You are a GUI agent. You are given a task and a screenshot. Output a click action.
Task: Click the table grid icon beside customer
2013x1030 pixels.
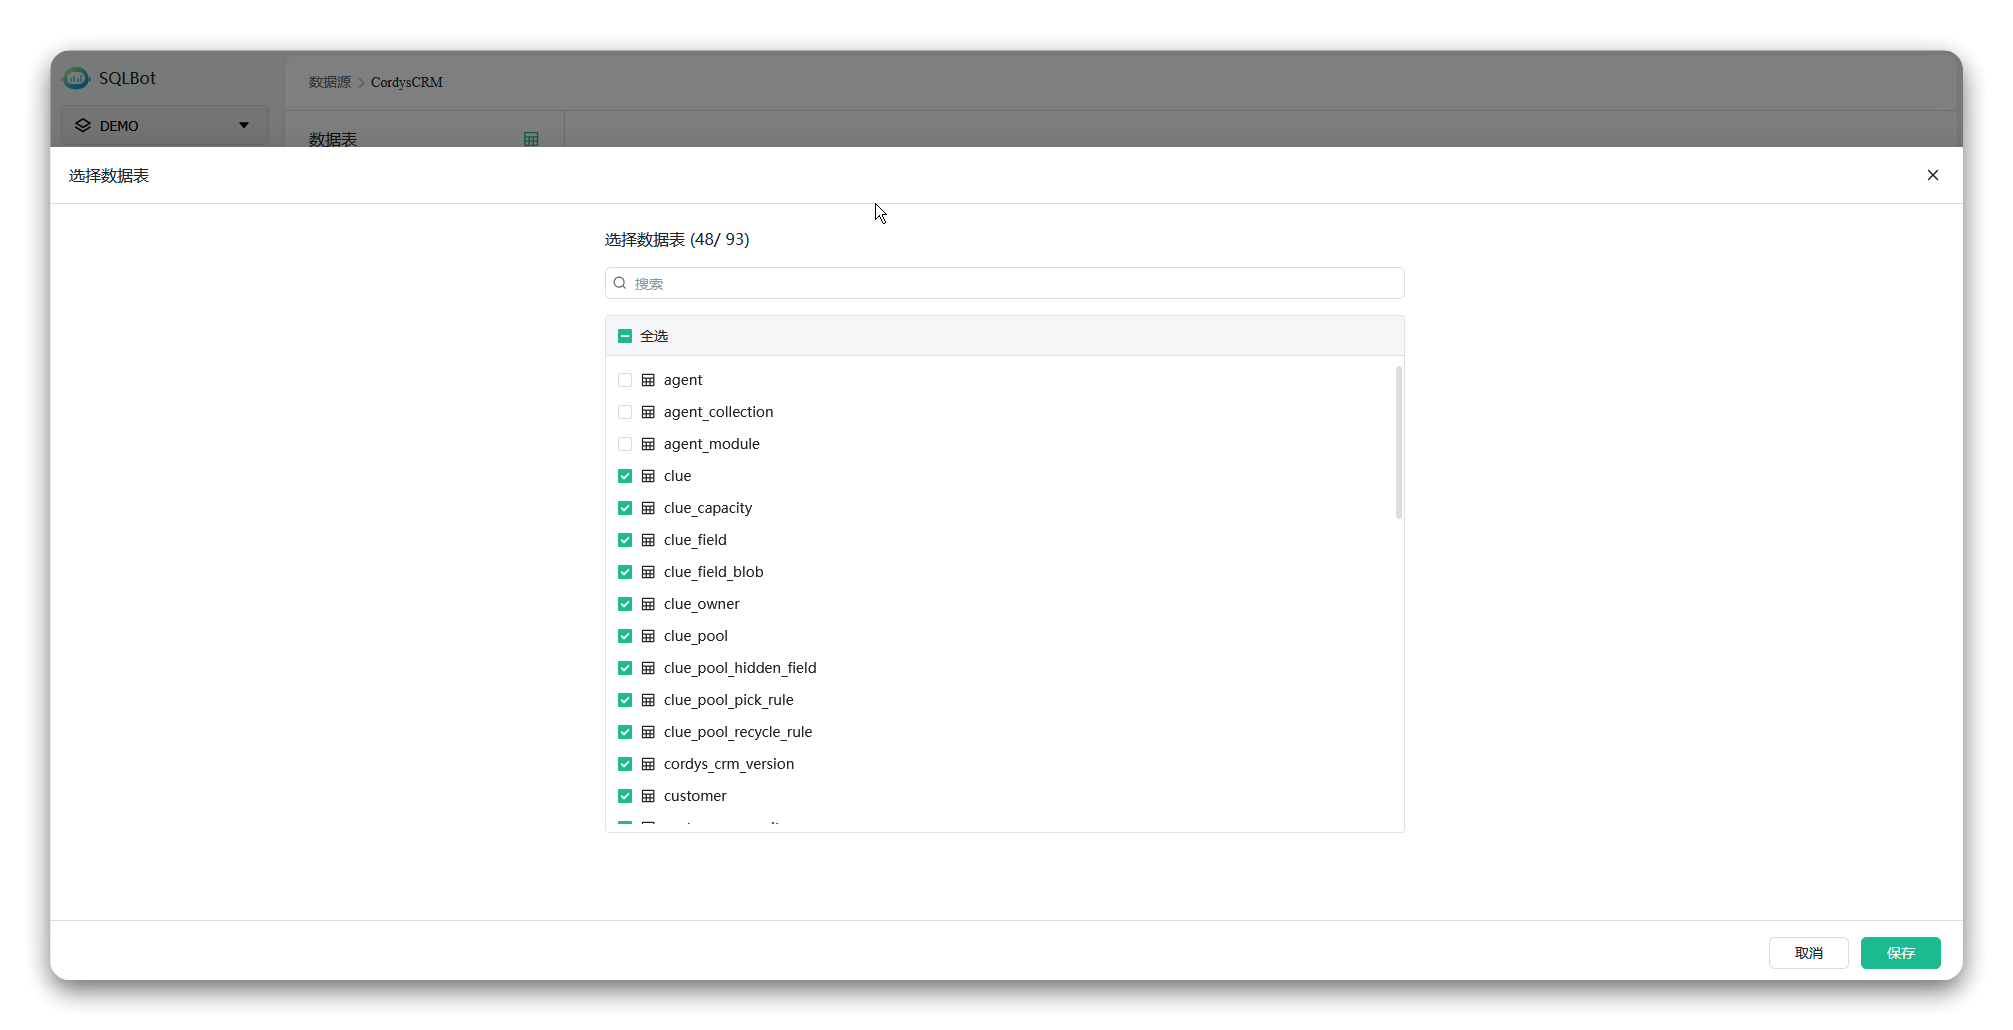tap(649, 796)
